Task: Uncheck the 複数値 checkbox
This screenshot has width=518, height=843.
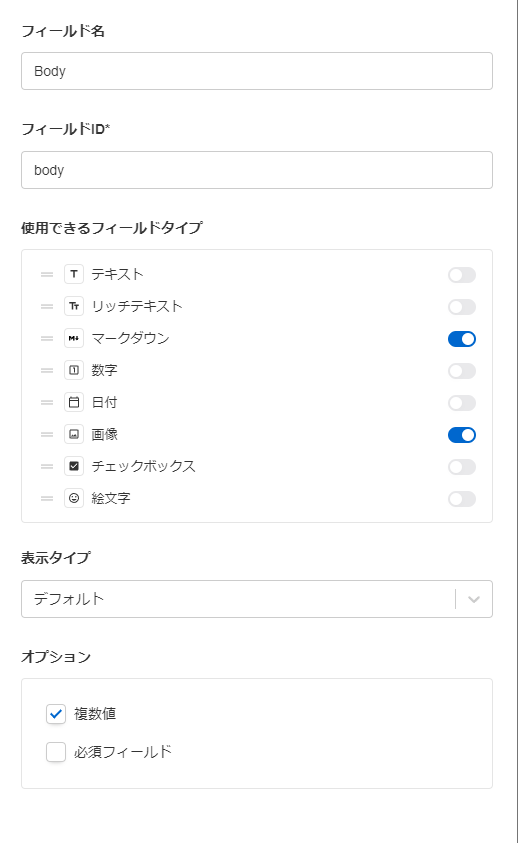Action: pos(56,715)
